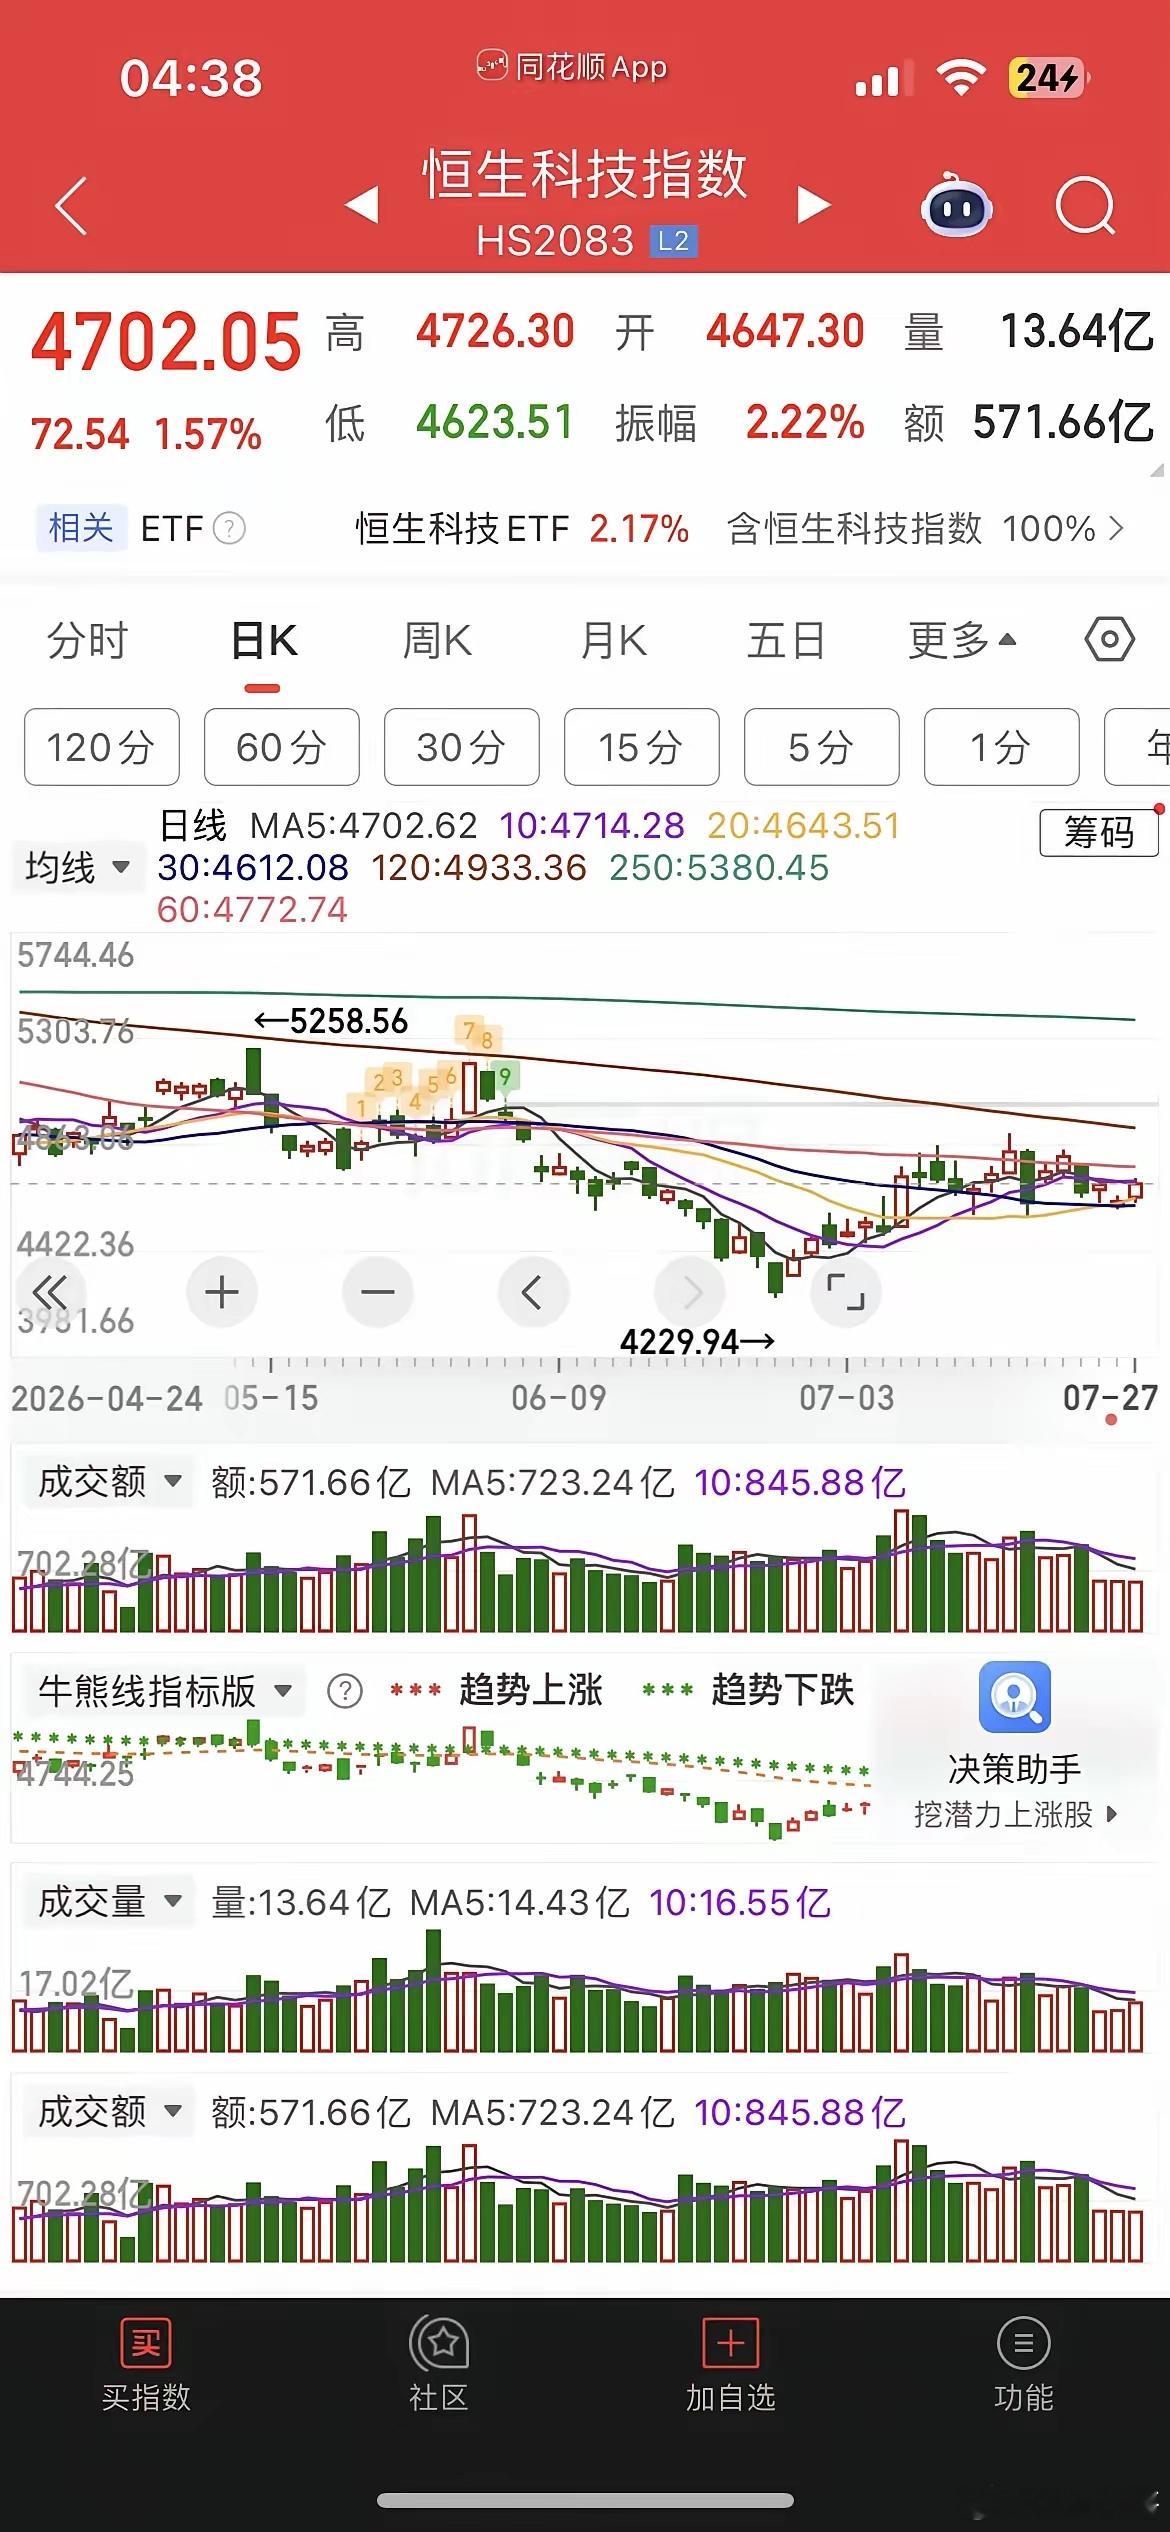Open the 筹码 chip distribution button
The width and height of the screenshot is (1170, 2532).
[1099, 832]
